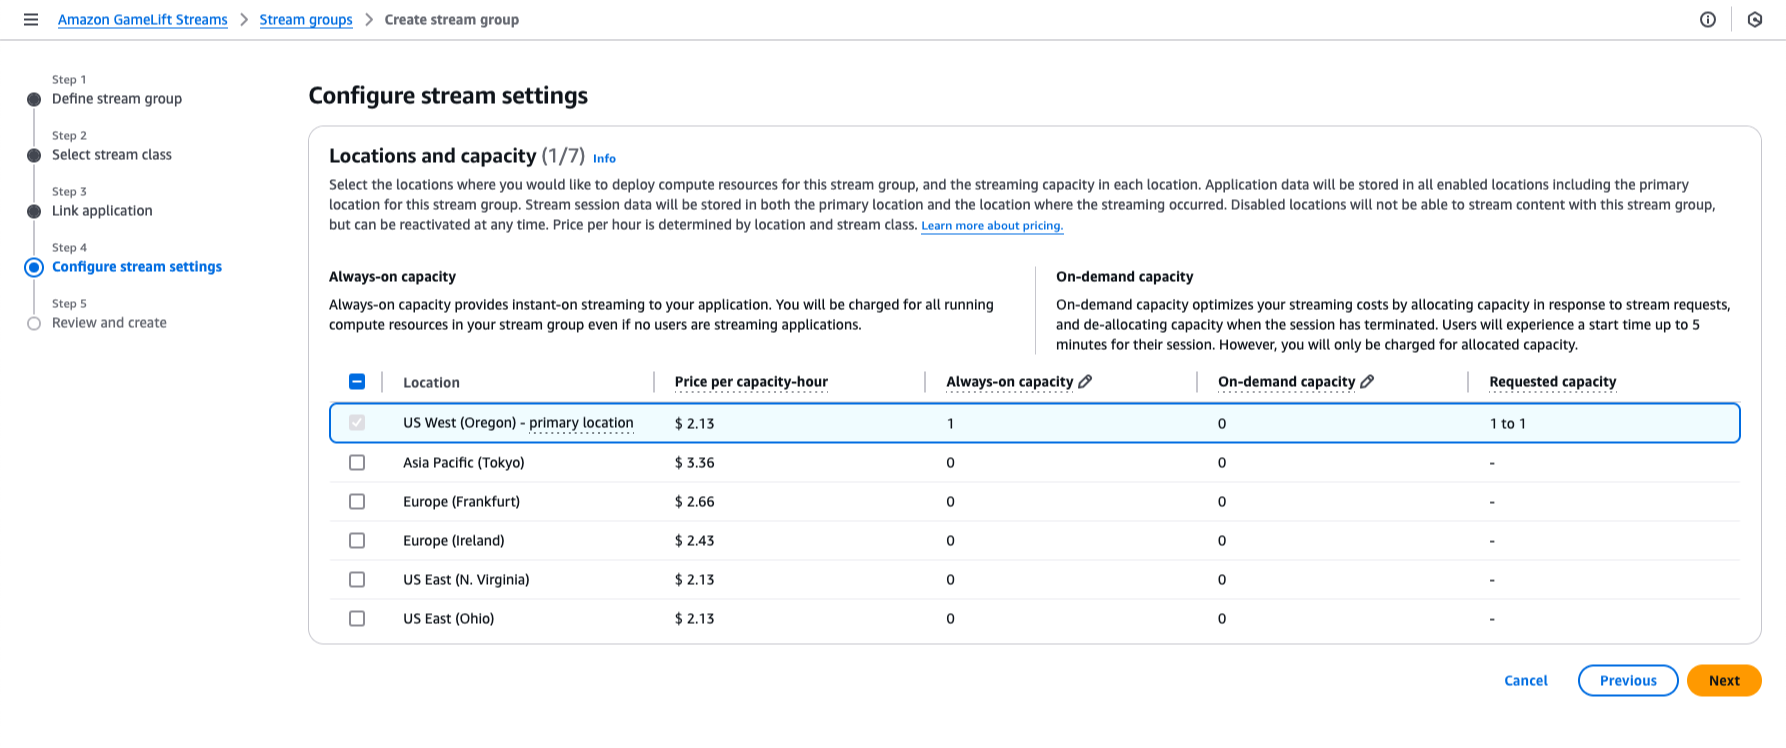Screen dimensions: 1786x748
Task: Select the US East (Ohio) checkbox
Action: point(357,619)
